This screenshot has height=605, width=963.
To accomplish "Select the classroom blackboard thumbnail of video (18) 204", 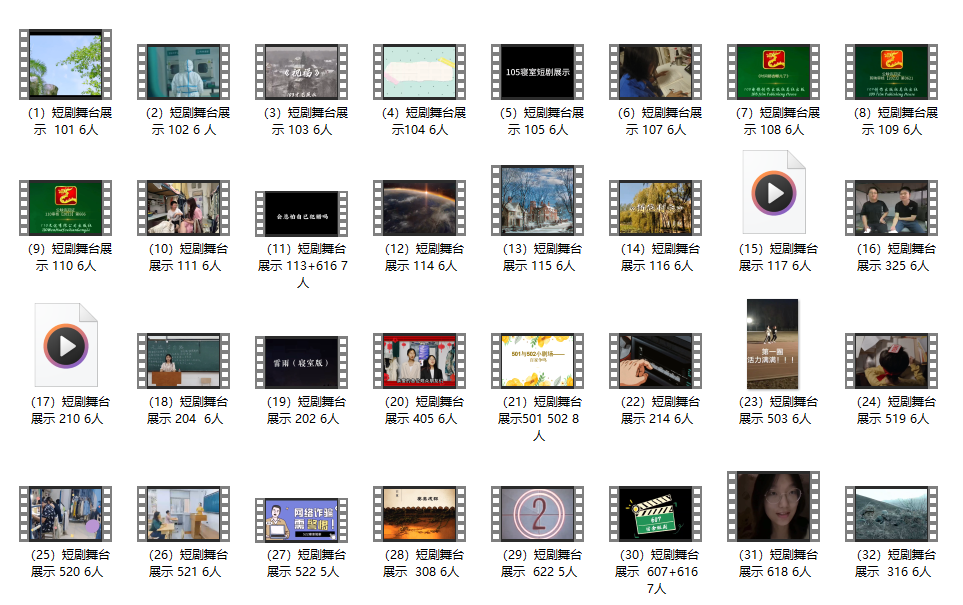I will pyautogui.click(x=183, y=362).
